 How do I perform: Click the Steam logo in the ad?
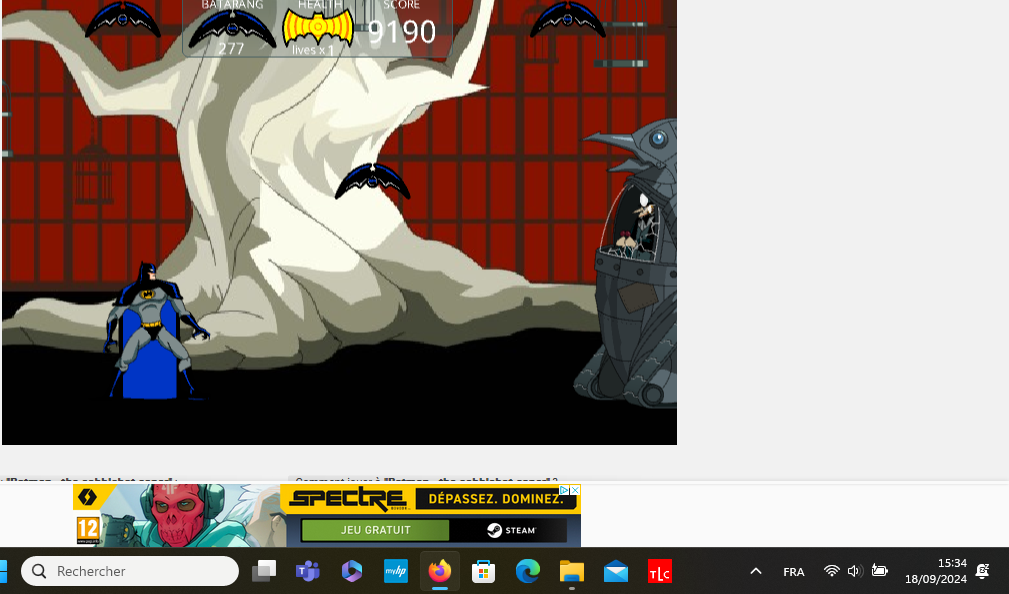pyautogui.click(x=512, y=530)
